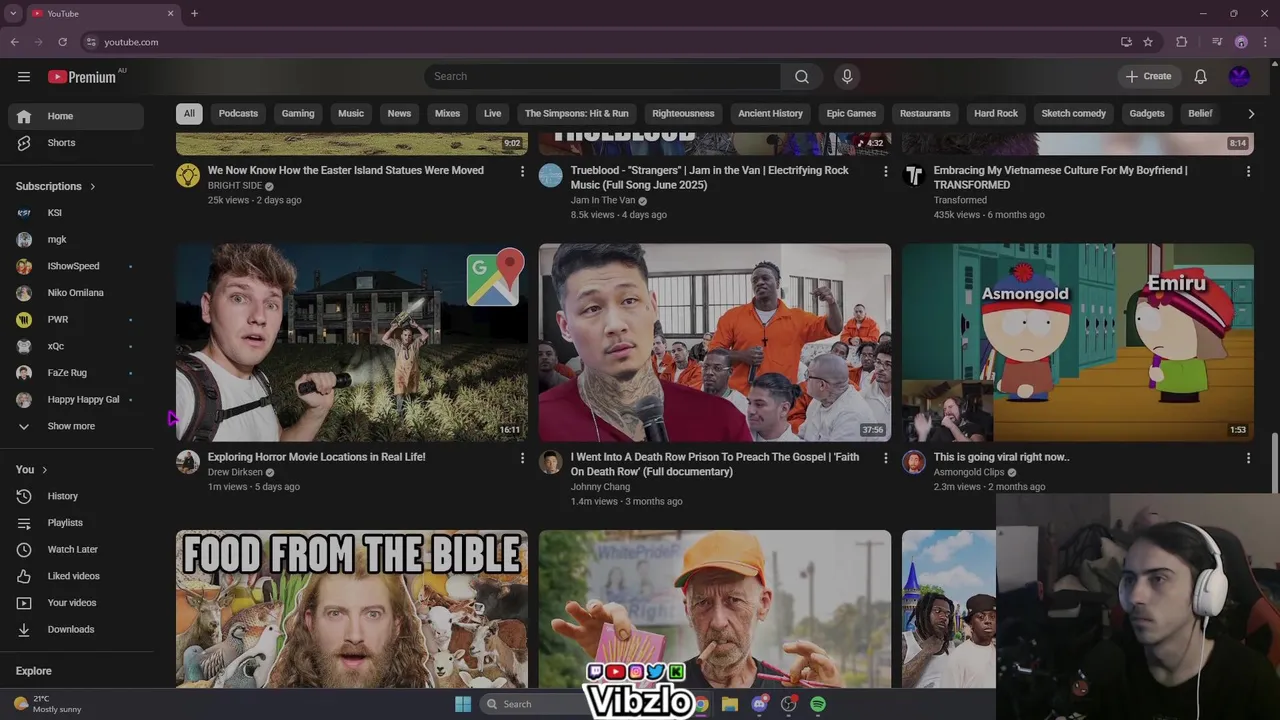1280x720 pixels.
Task: Click the page vertical scrollbar thumb
Action: click(x=1275, y=464)
